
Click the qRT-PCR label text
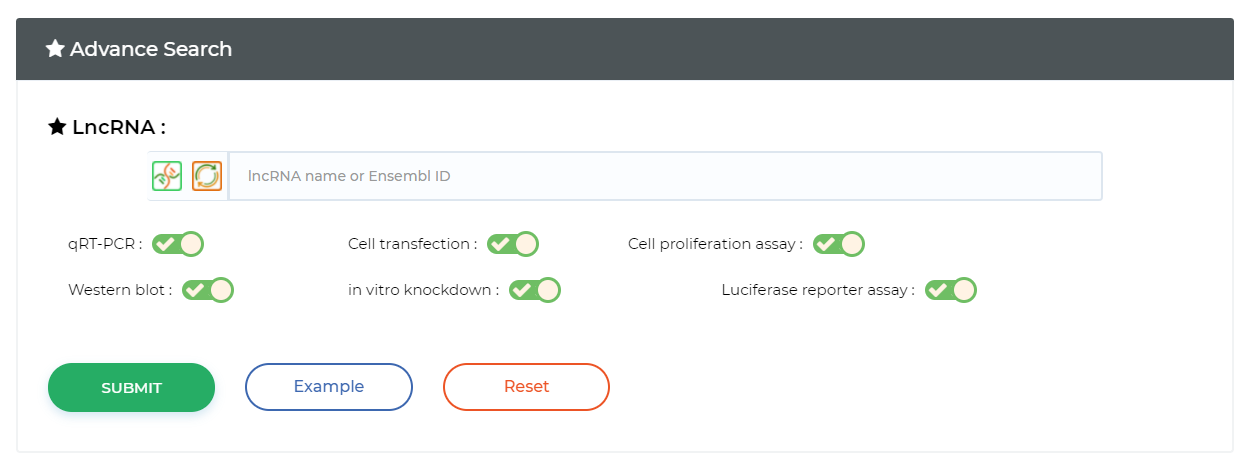click(104, 244)
